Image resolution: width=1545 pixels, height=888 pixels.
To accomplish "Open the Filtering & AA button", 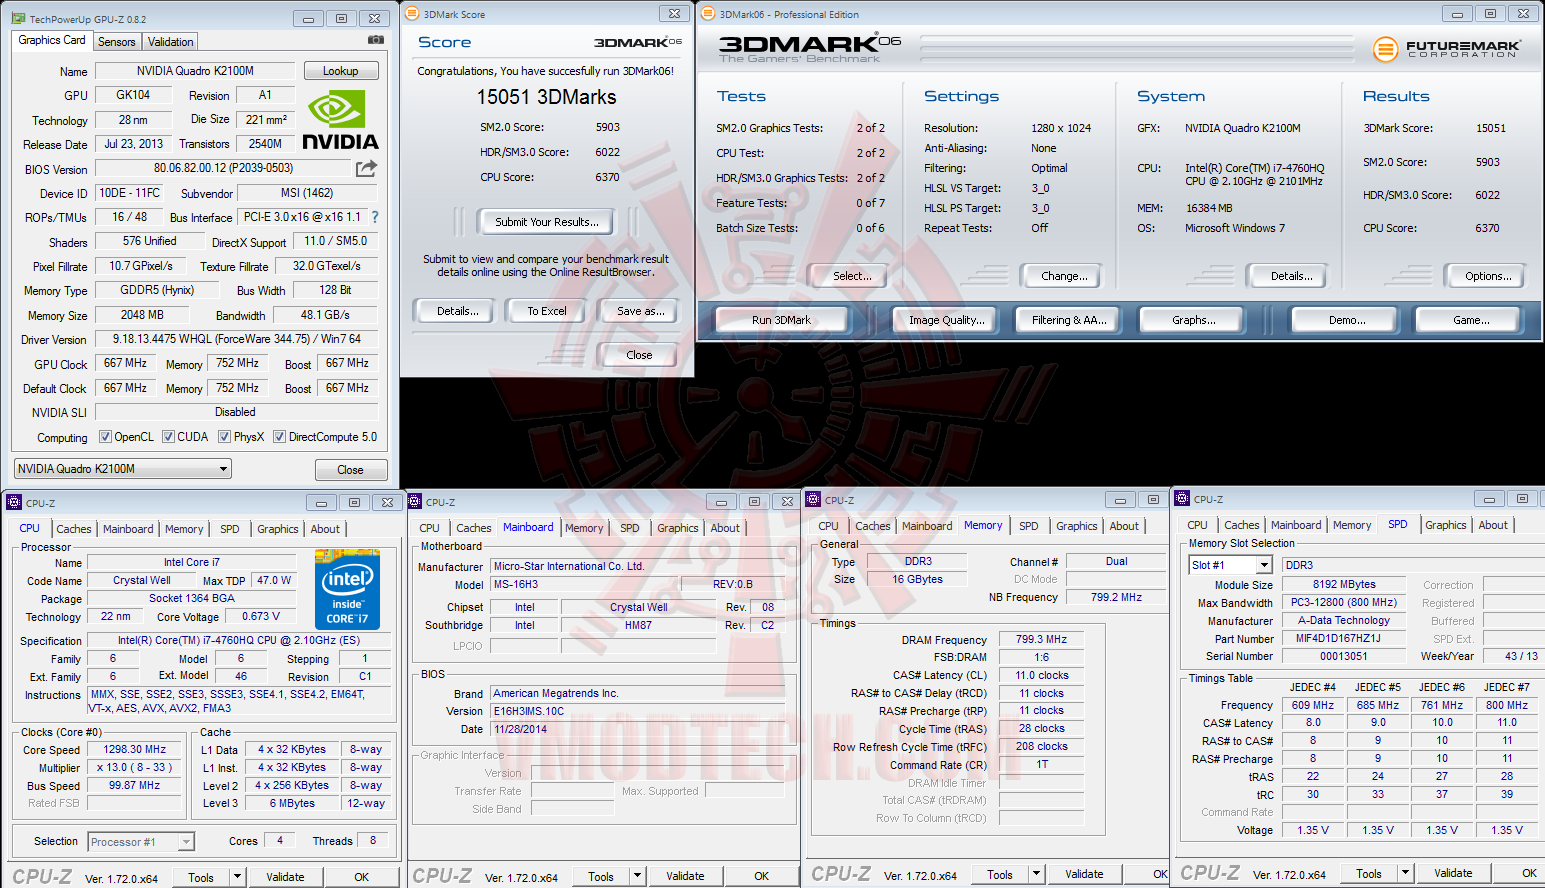I will [x=1070, y=320].
